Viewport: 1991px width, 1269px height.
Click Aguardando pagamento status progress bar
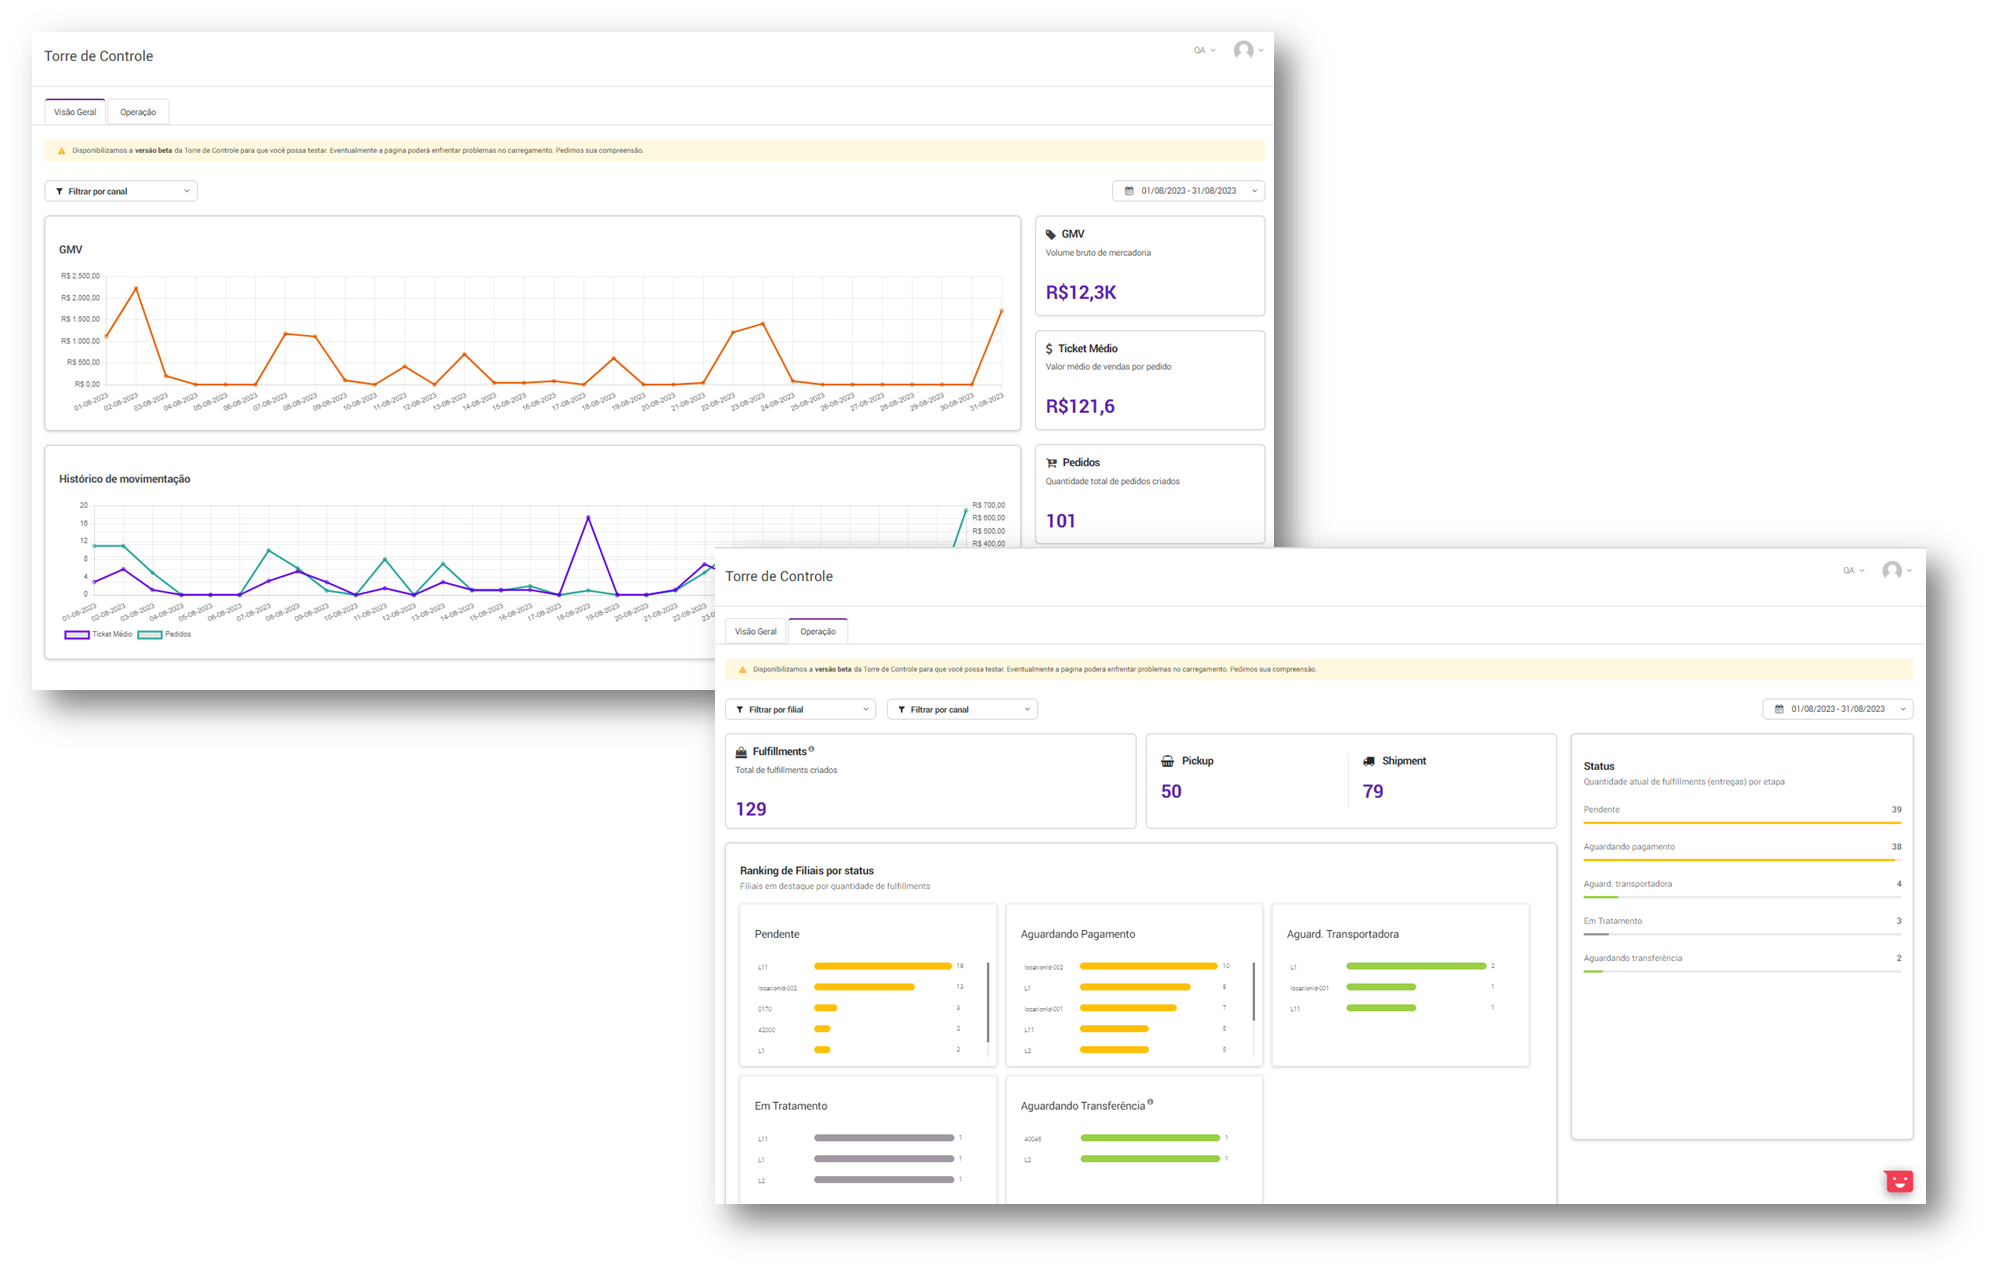1741,859
